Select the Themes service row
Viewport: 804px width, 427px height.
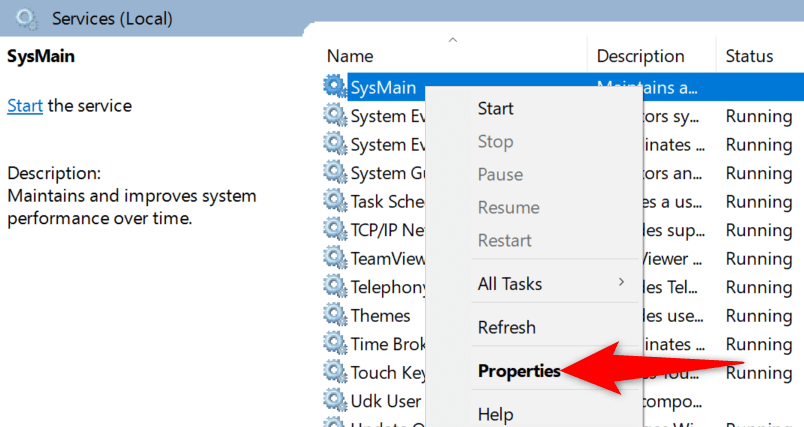(x=381, y=316)
